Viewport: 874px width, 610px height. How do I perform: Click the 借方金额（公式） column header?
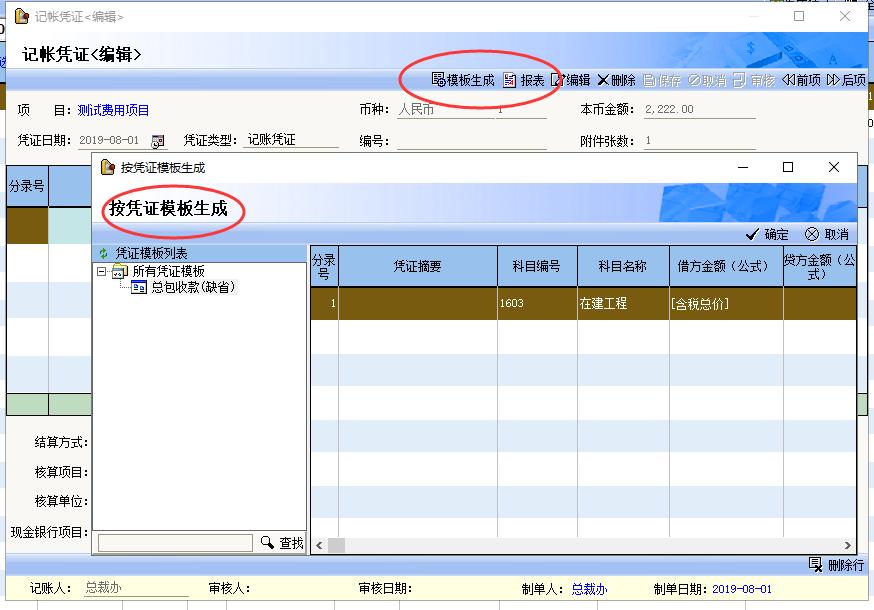725,267
